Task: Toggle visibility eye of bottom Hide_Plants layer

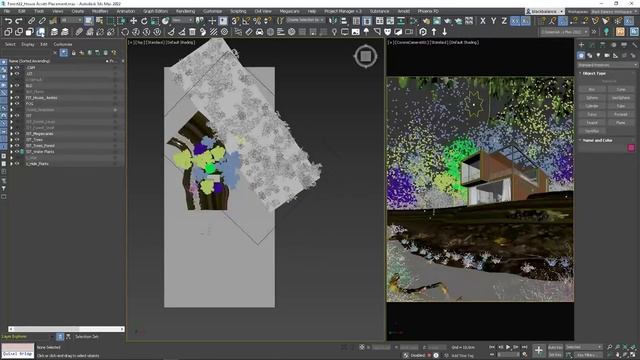Action: pyautogui.click(x=17, y=164)
